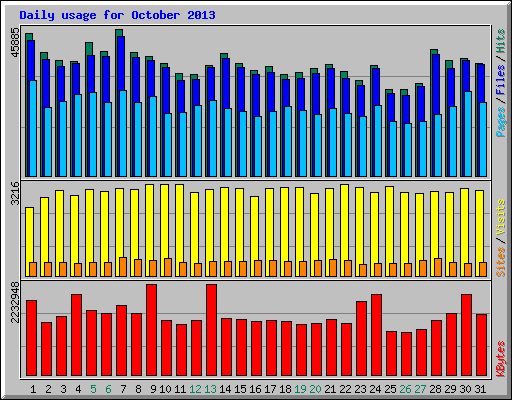The width and height of the screenshot is (512, 400).
Task: Select day label 9 on the x-axis
Action: point(153,389)
